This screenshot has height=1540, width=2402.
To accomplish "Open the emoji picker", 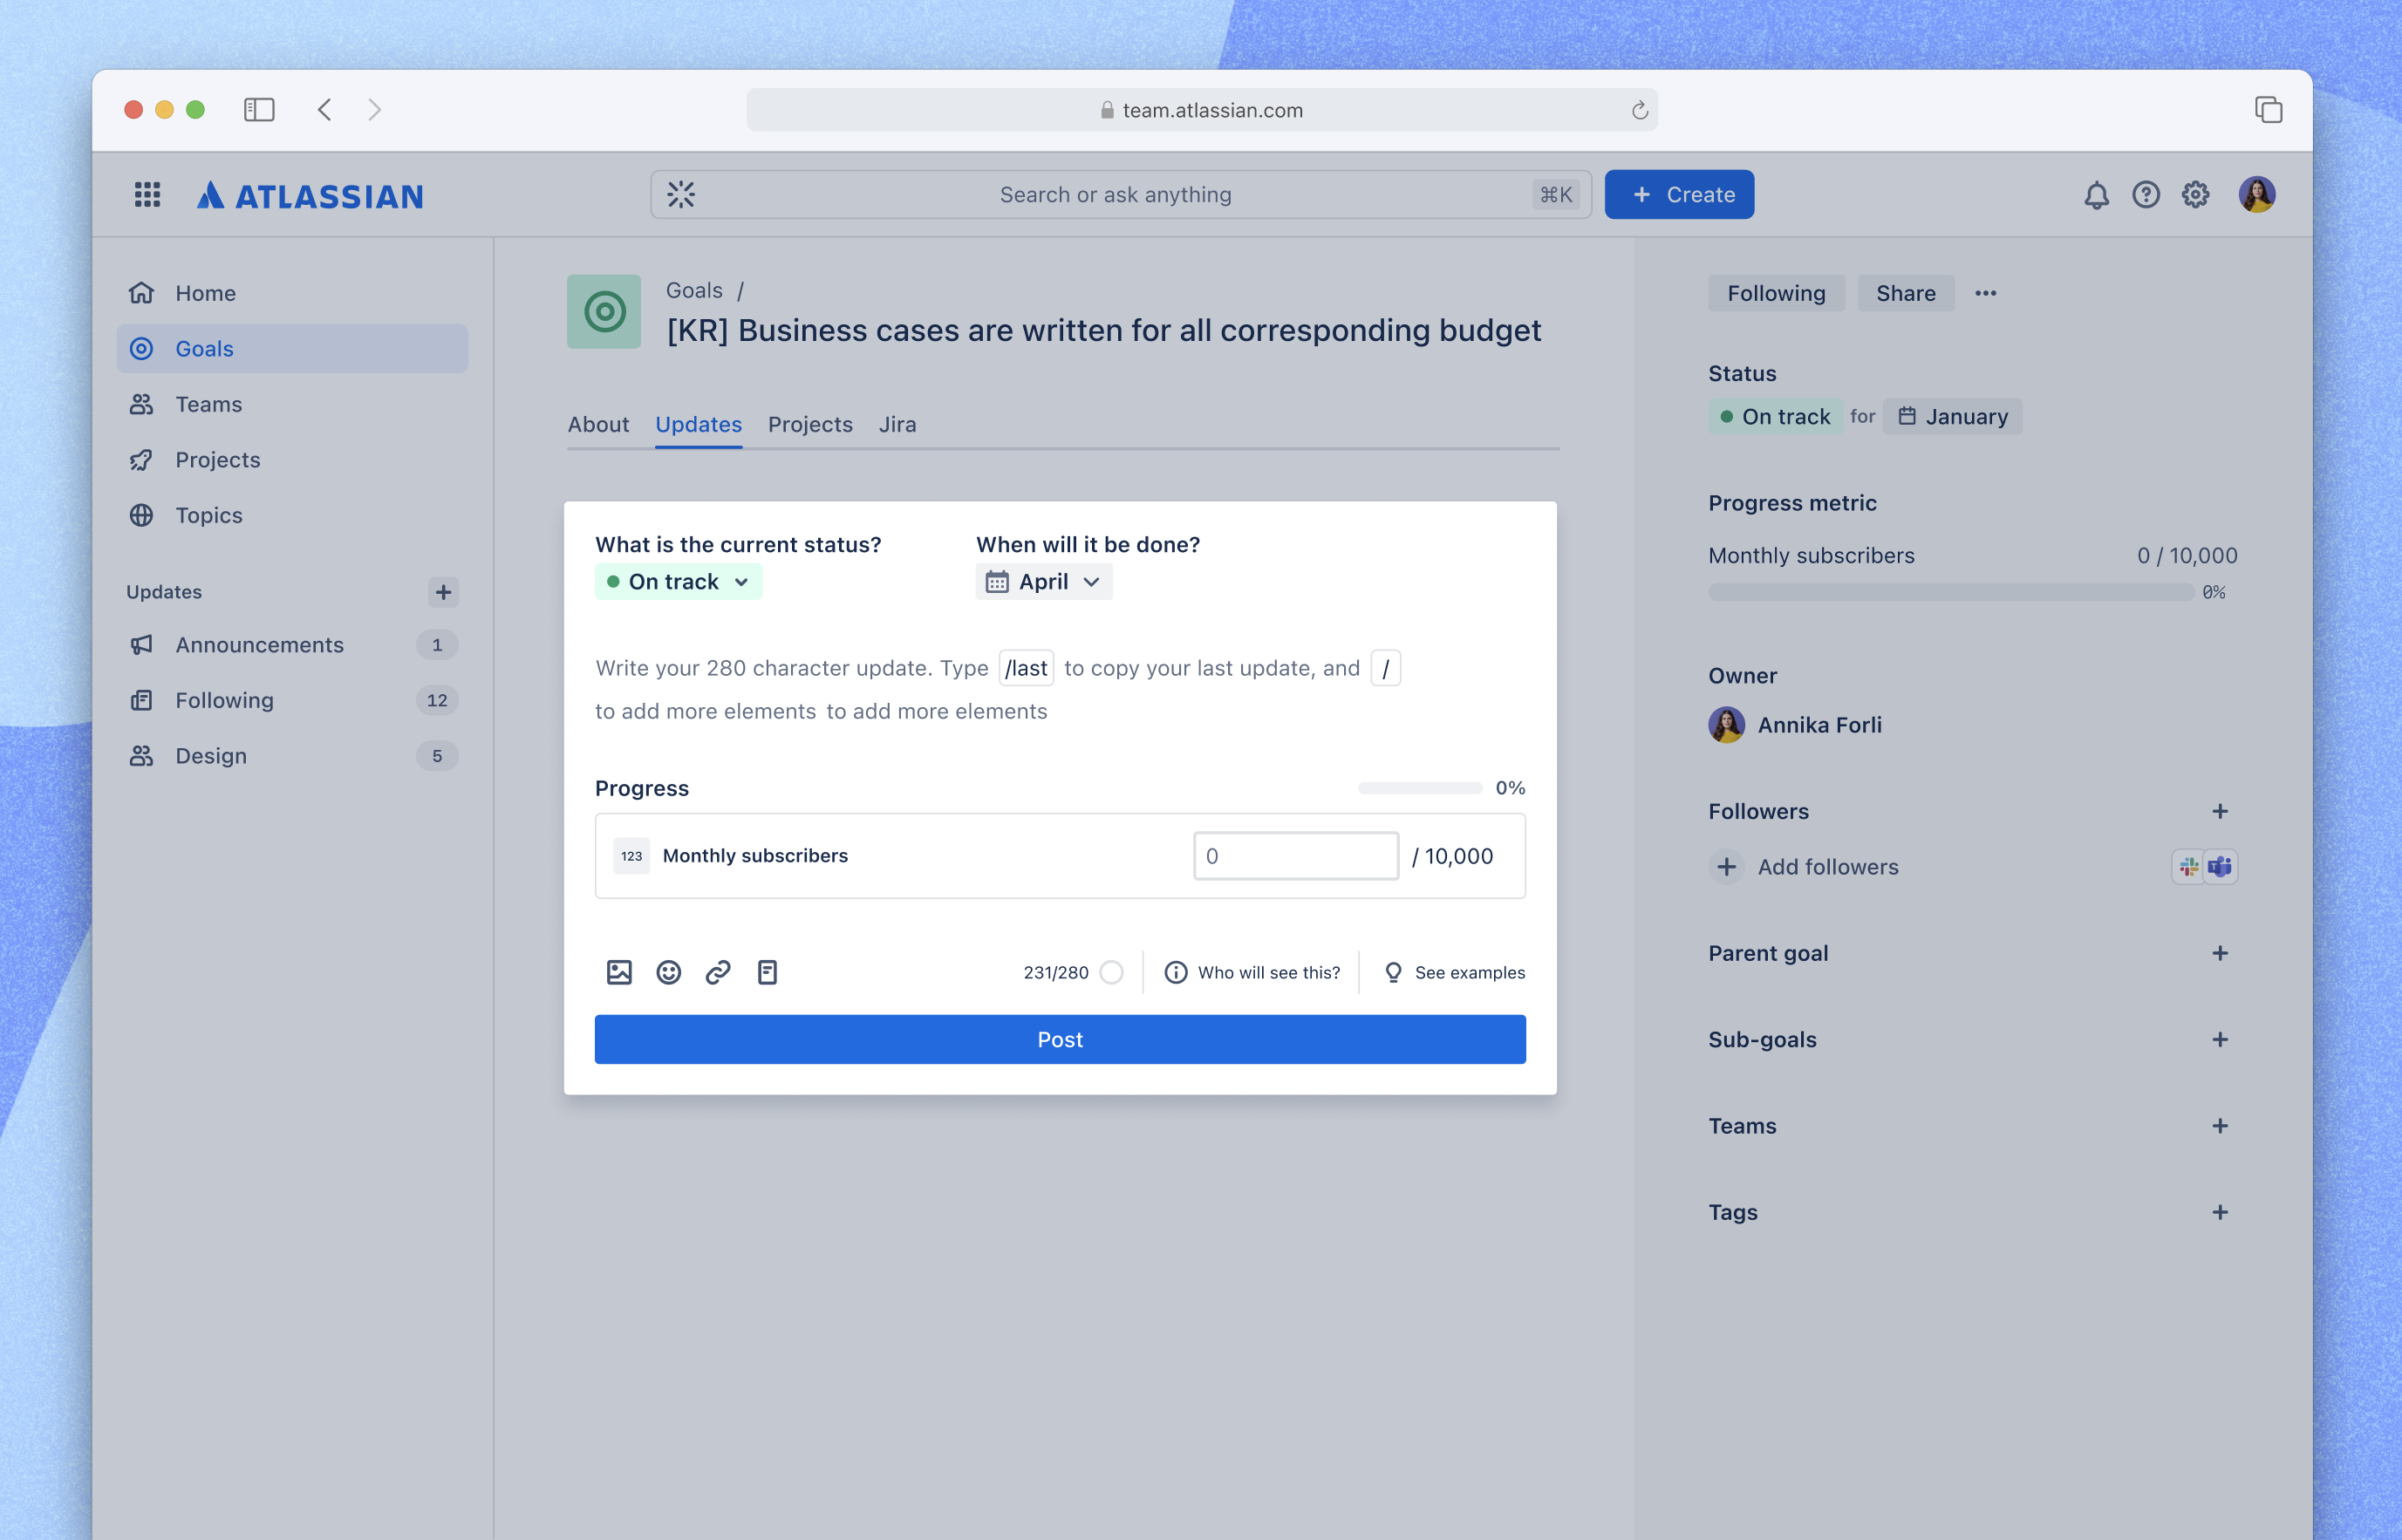I will tap(668, 972).
